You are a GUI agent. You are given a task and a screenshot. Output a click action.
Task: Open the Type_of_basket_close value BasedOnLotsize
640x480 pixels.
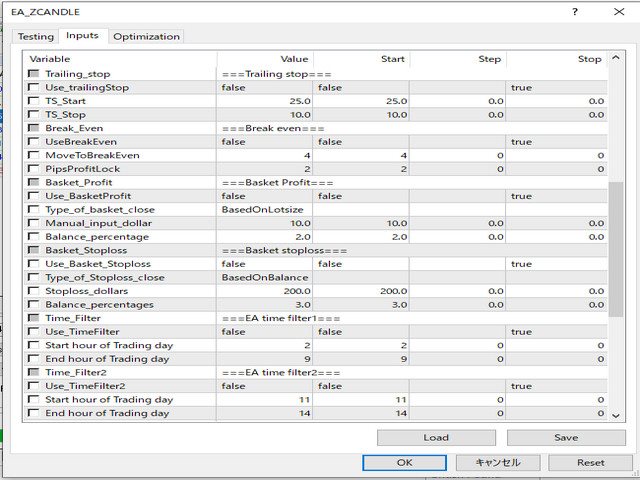(x=265, y=210)
